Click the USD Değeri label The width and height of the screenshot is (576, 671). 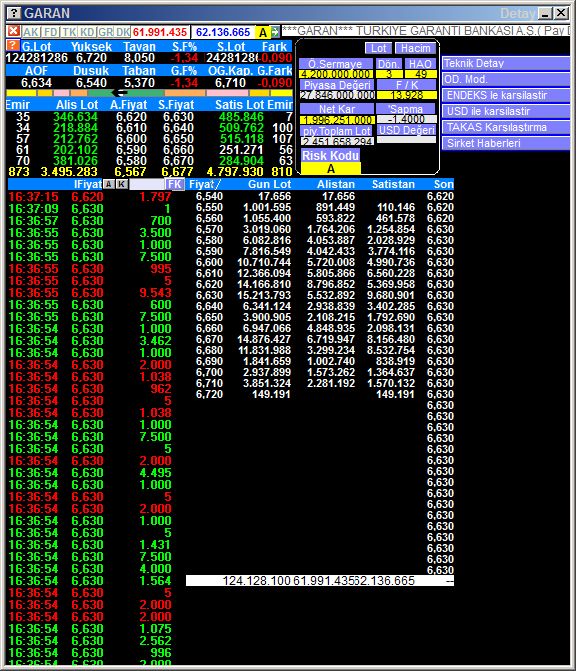[x=407, y=130]
